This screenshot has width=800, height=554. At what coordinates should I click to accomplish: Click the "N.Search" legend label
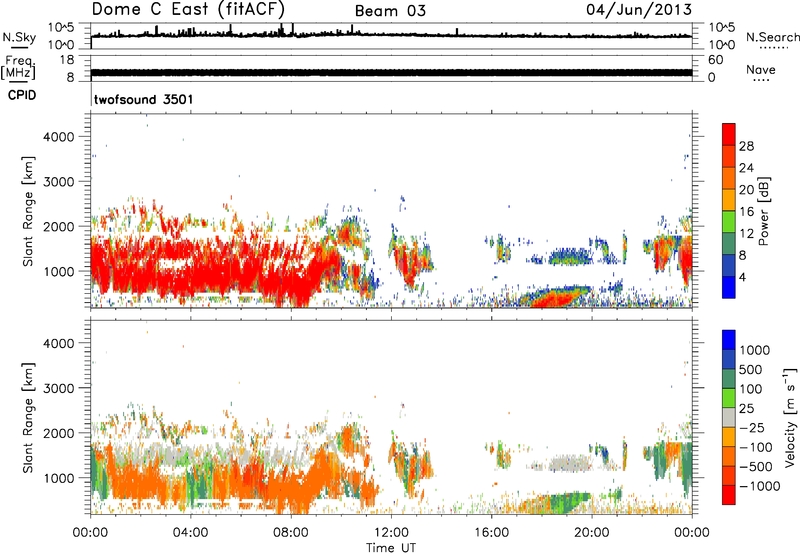click(773, 37)
